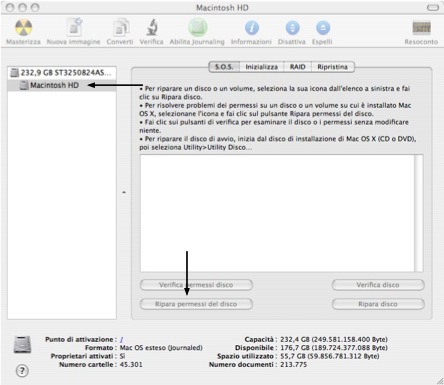Click the Numero documenti value 213.775
The width and height of the screenshot is (444, 385).
293,364
